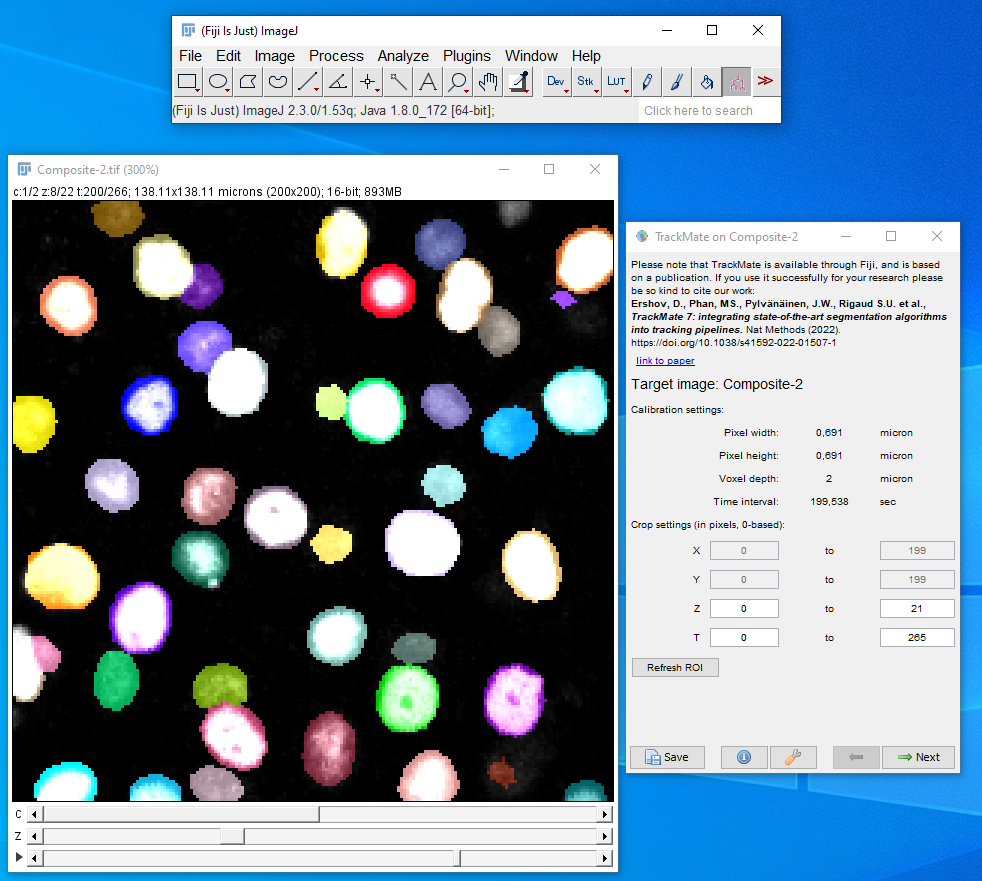This screenshot has width=982, height=881.
Task: Open TrackMate wrench settings button
Action: pos(793,757)
